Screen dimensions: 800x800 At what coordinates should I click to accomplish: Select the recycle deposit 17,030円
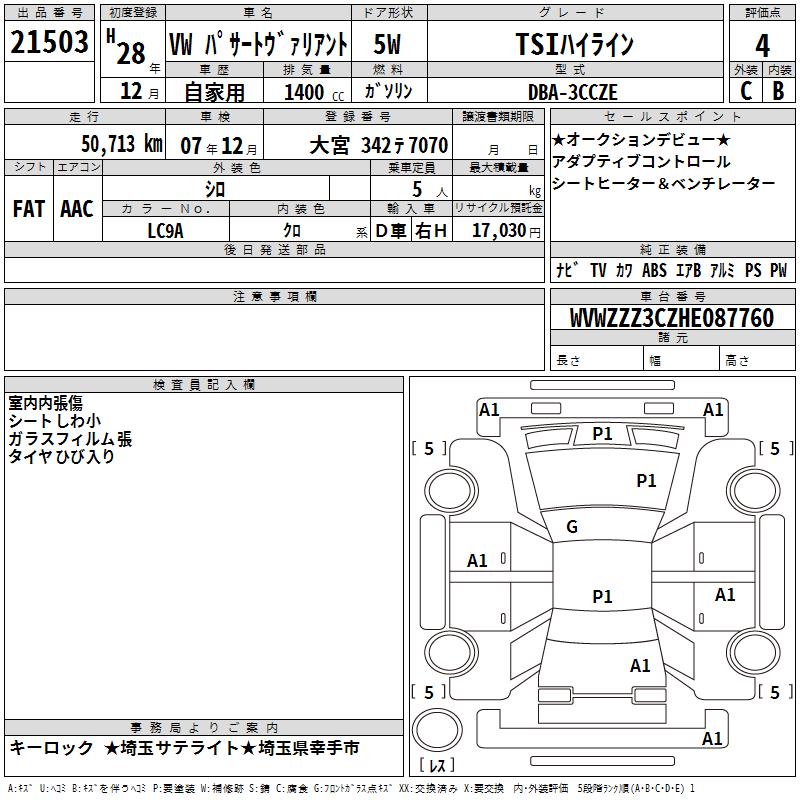click(x=506, y=231)
